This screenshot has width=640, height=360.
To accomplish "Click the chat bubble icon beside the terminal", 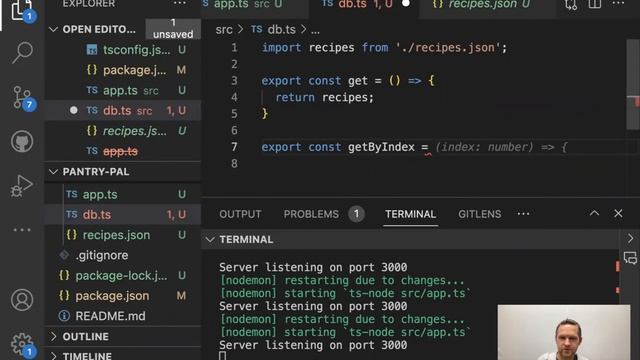I will click(x=630, y=258).
